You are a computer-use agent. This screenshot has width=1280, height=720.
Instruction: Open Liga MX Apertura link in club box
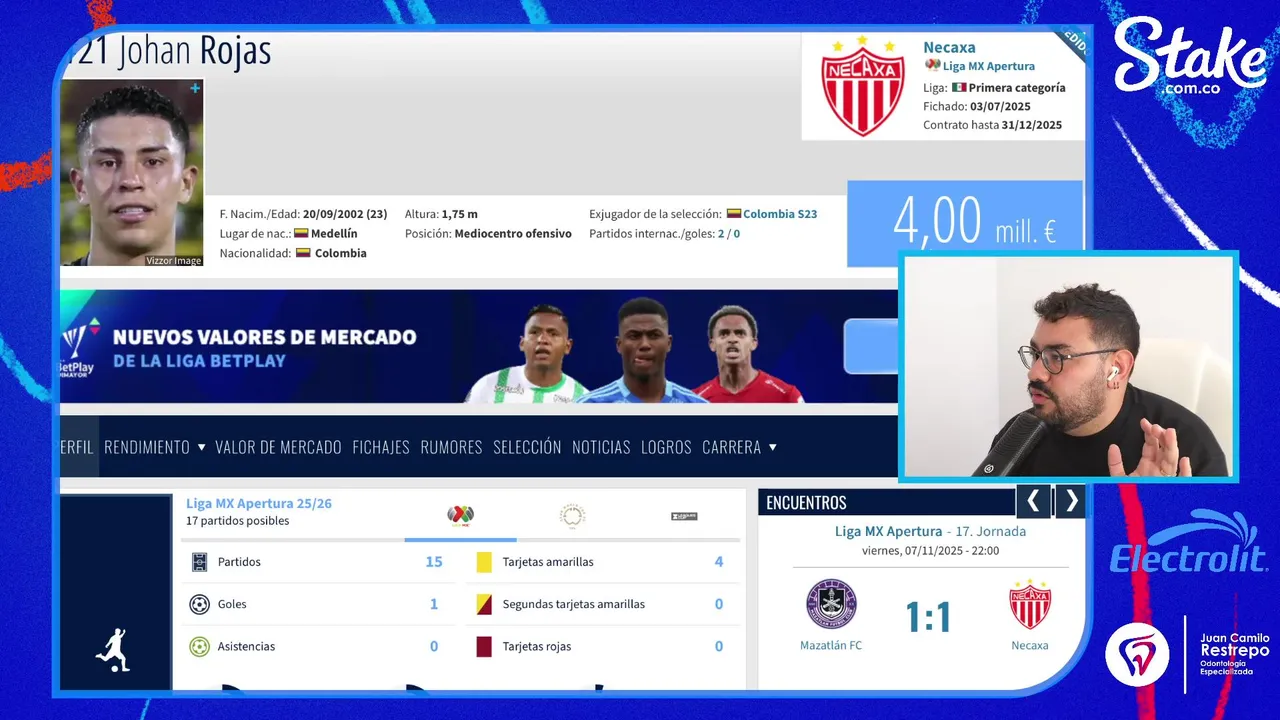click(x=988, y=66)
